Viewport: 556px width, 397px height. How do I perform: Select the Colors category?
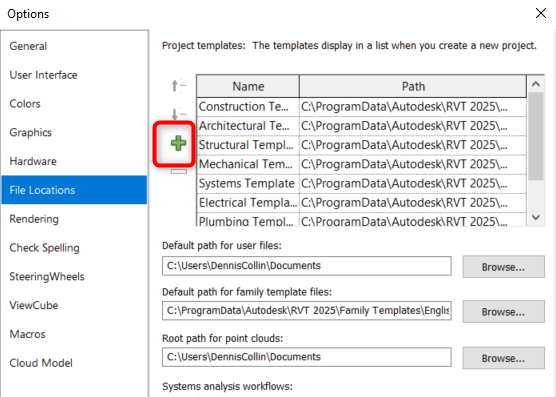[74, 104]
